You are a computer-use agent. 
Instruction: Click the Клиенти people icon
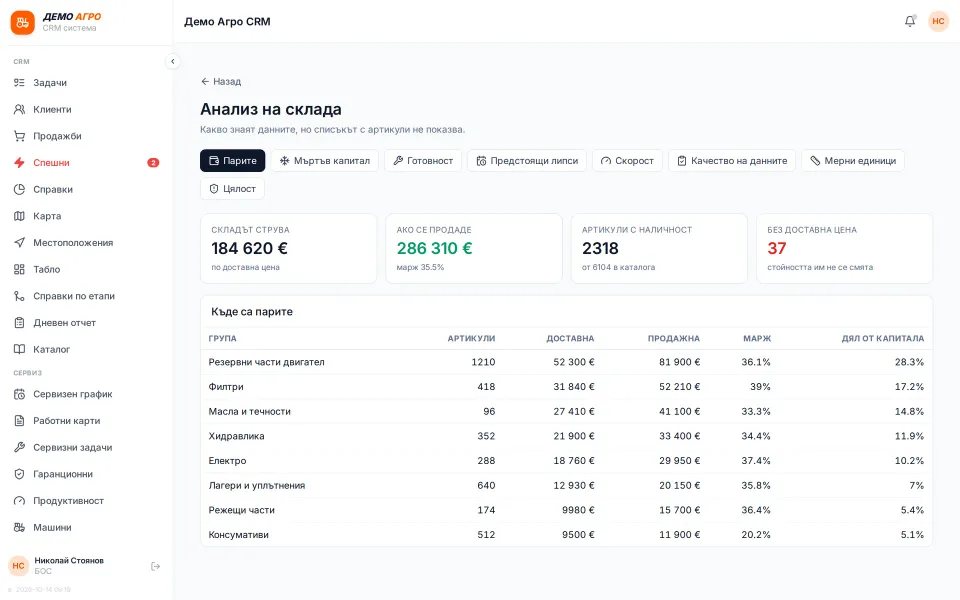[20, 109]
